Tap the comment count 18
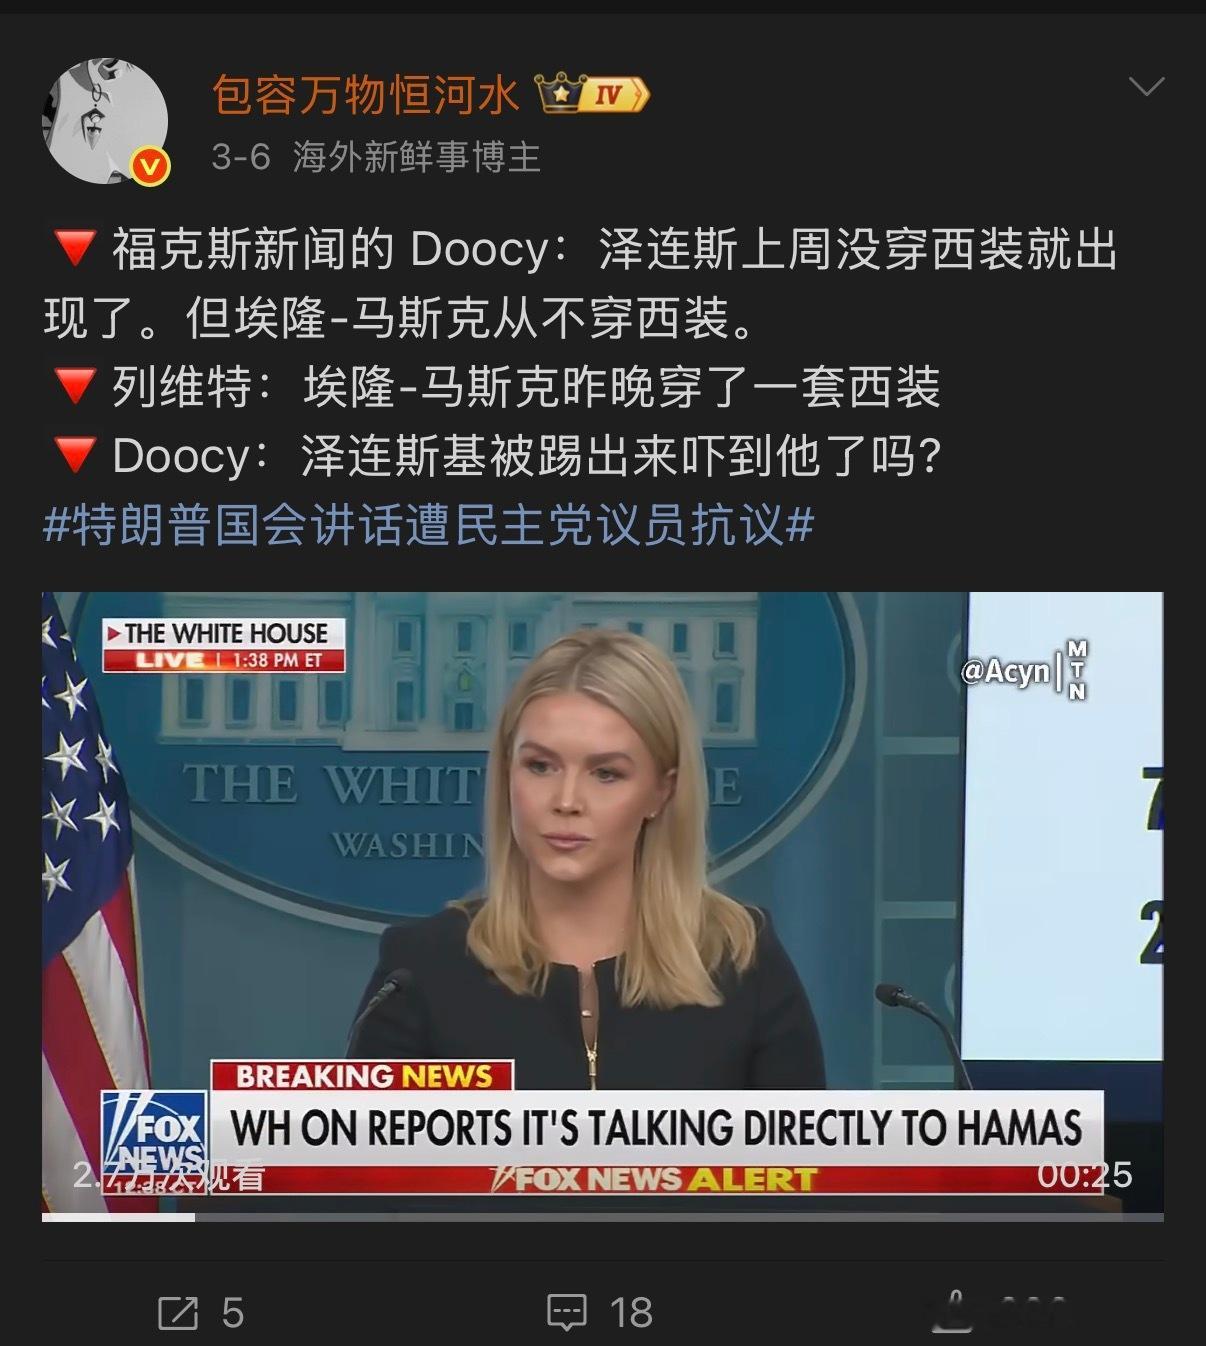This screenshot has width=1206, height=1346. click(630, 1312)
